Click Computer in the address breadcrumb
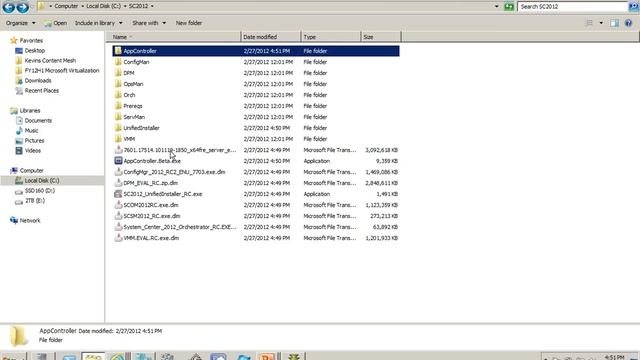 (x=66, y=6)
